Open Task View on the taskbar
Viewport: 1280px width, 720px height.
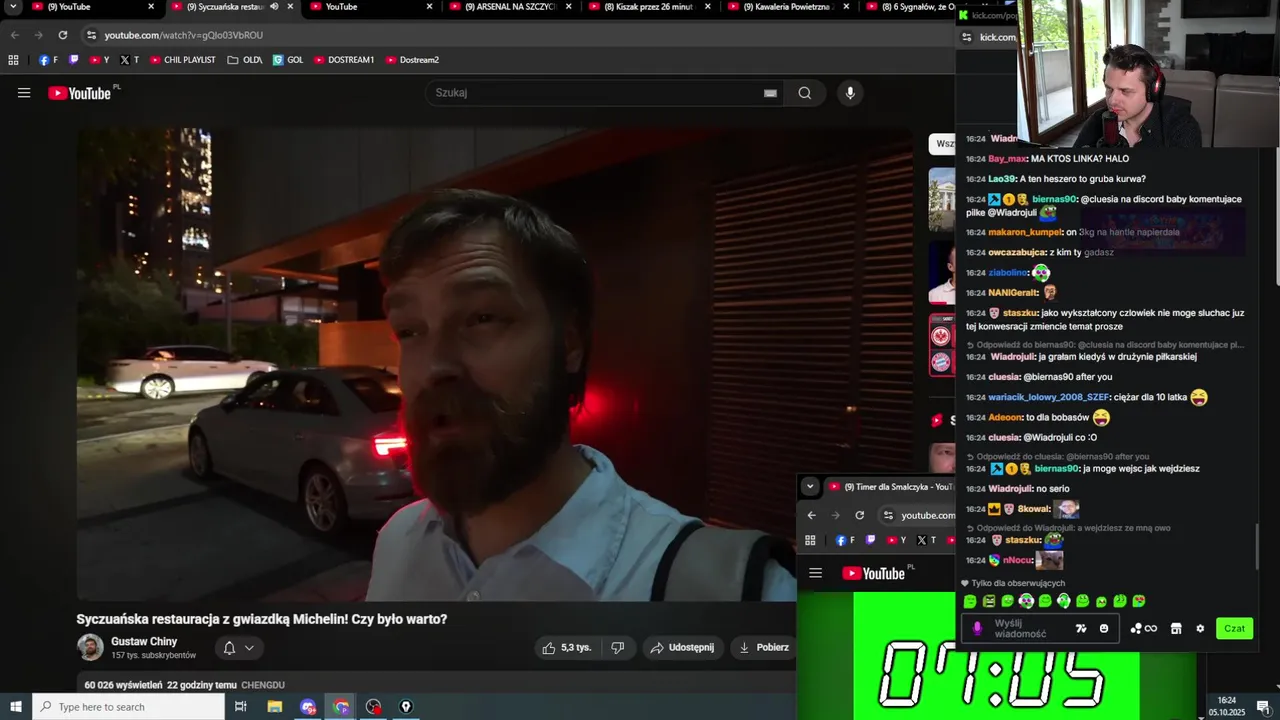(x=241, y=707)
